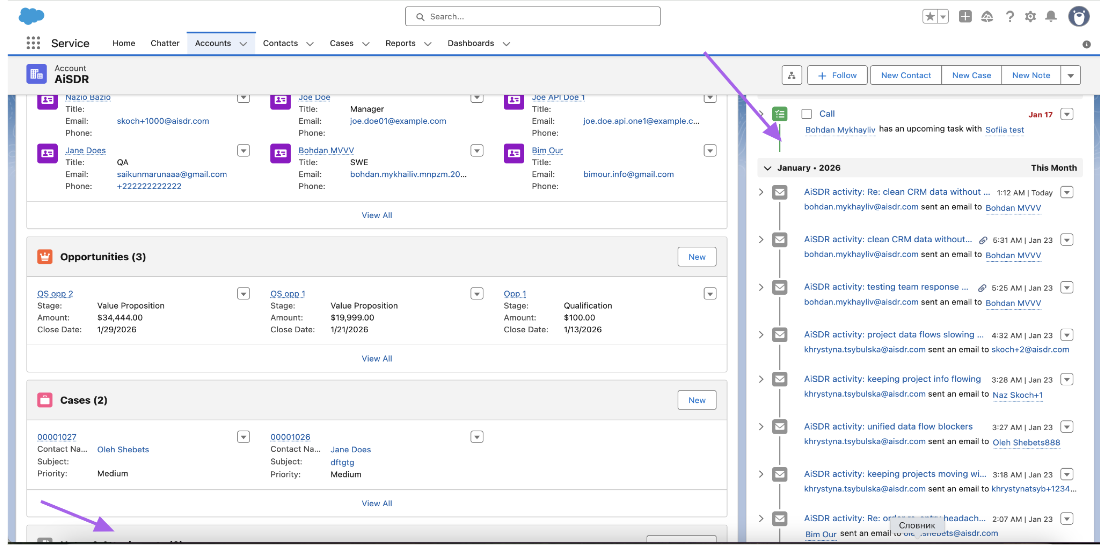Click the Bim Our contact card icon
The height and width of the screenshot is (546, 1100).
point(514,153)
